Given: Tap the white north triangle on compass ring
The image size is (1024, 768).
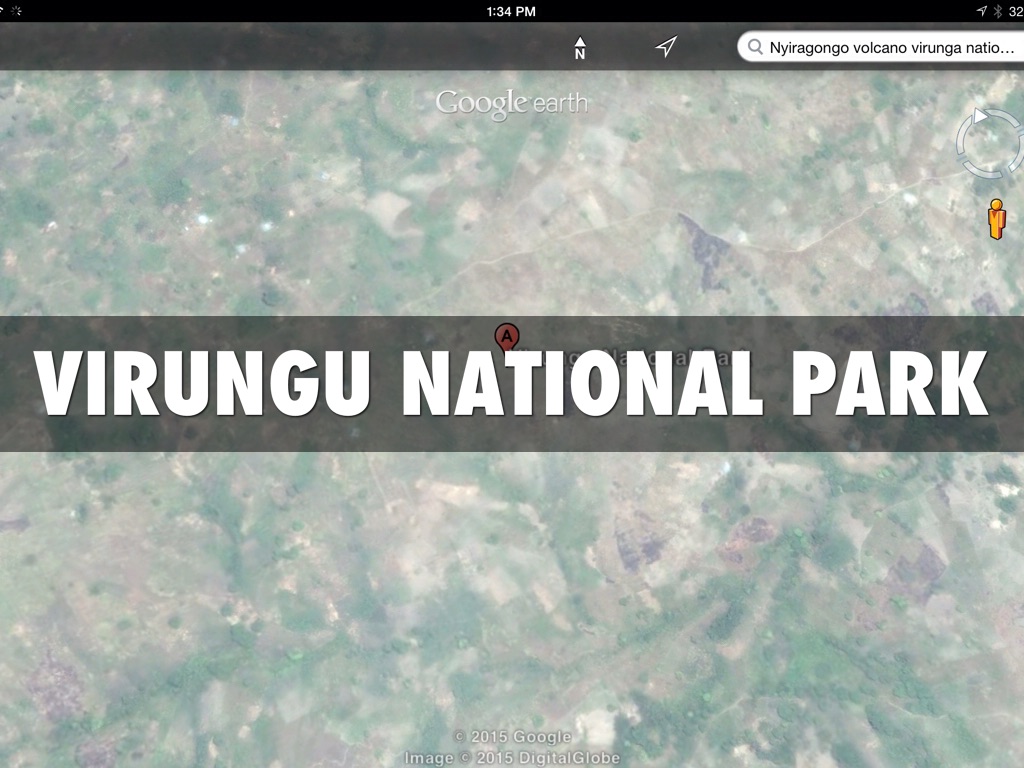Looking at the screenshot, I should point(981,116).
